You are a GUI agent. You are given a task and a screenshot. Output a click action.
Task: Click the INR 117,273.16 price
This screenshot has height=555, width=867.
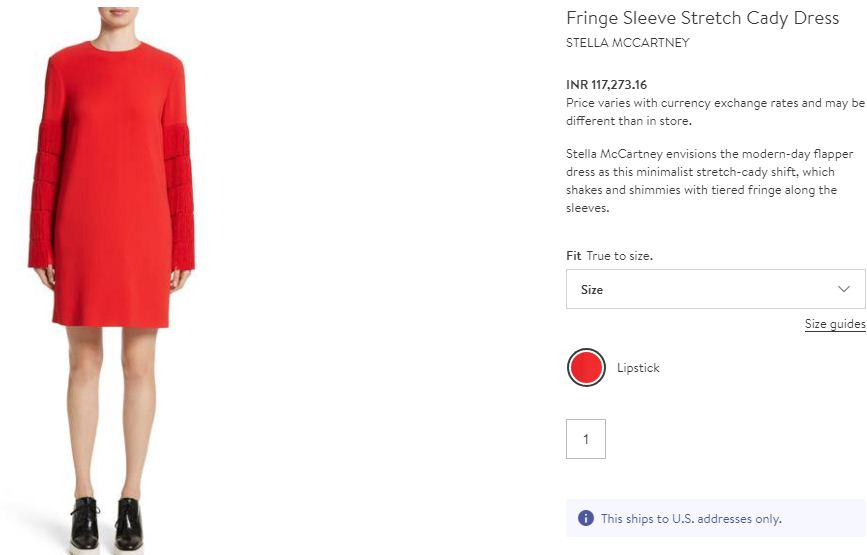point(606,85)
